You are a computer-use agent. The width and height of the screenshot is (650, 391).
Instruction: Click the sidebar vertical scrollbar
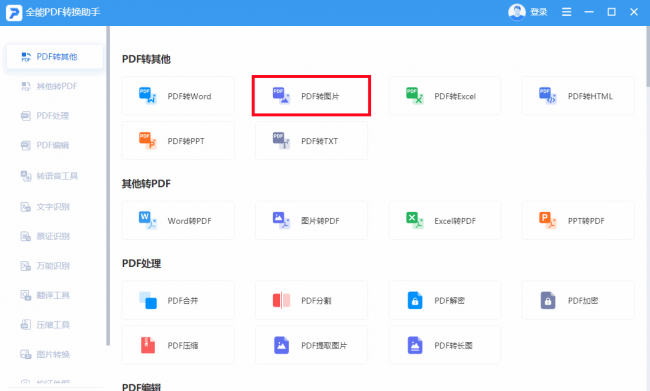108,186
